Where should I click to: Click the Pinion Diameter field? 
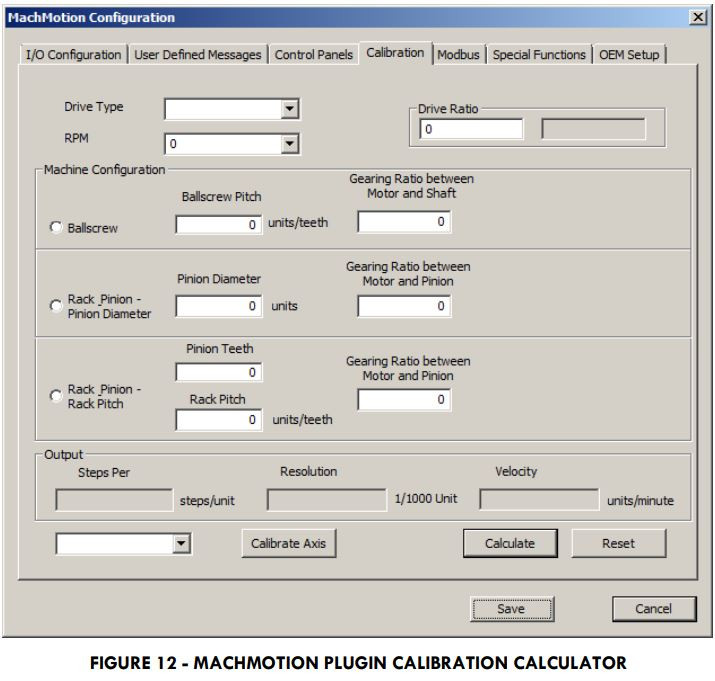(218, 306)
